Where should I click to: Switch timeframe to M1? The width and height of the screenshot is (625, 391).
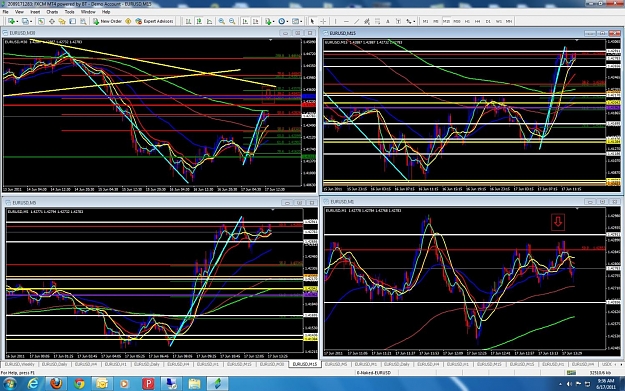point(425,21)
